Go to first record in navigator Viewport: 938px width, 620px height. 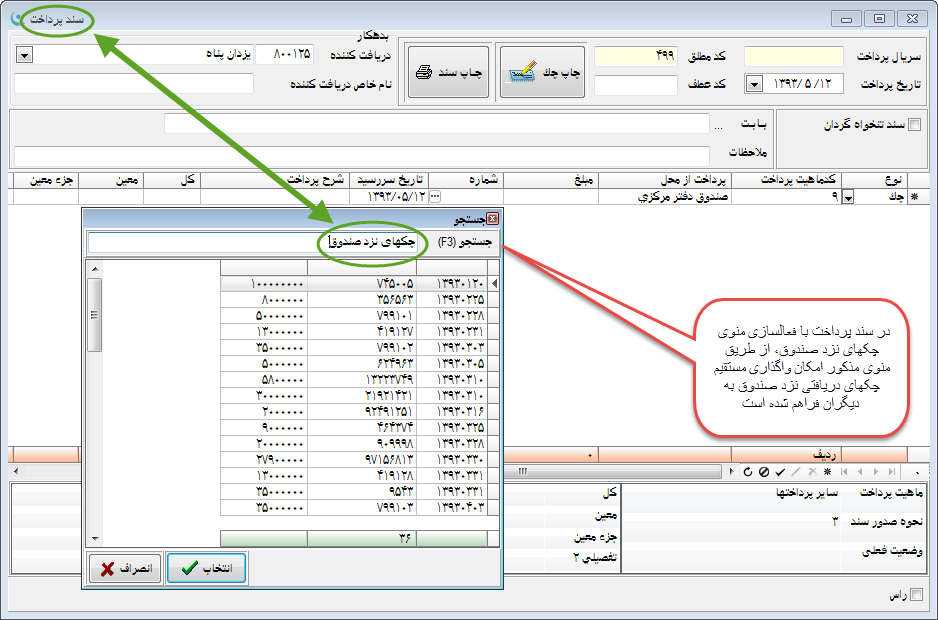(845, 471)
